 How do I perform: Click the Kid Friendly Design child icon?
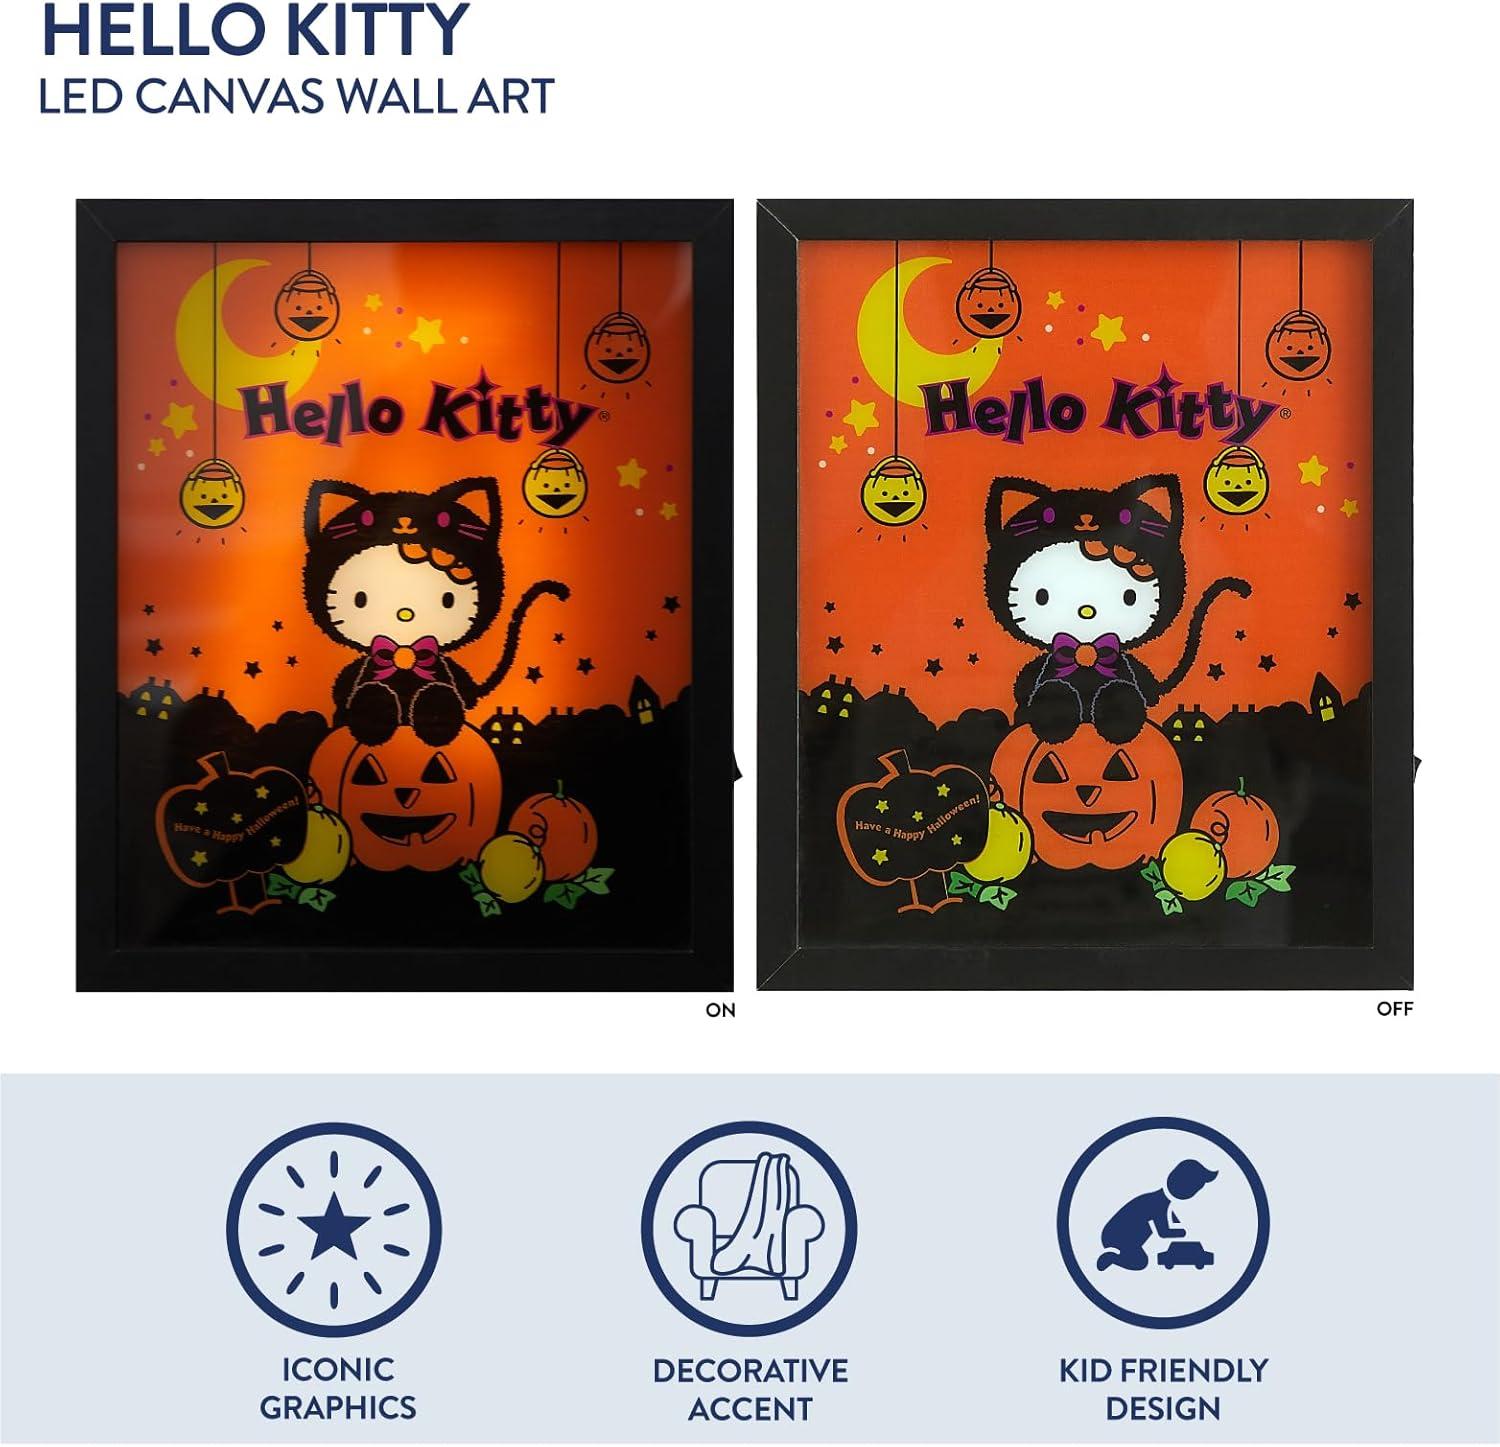pos(1163,1230)
